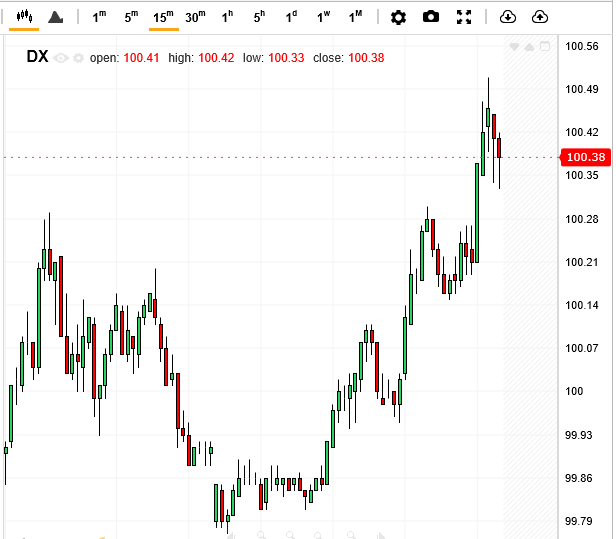This screenshot has height=539, width=616.
Task: Click the cloud download icon
Action: coord(507,17)
